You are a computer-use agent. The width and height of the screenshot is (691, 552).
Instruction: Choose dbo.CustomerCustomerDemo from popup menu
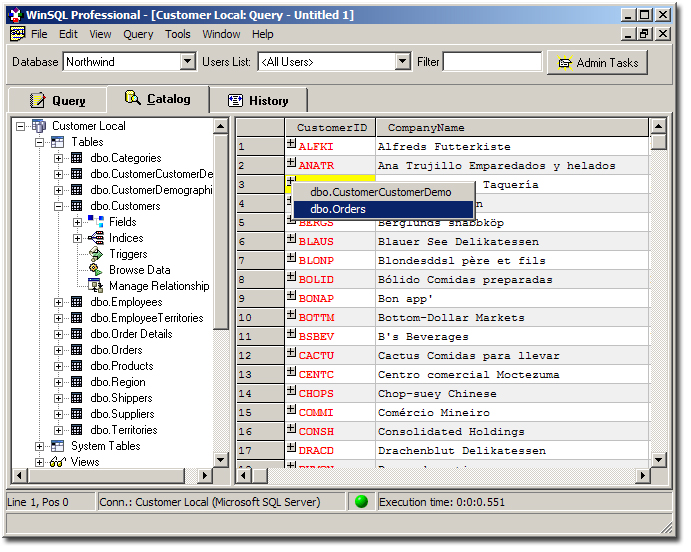coord(383,192)
